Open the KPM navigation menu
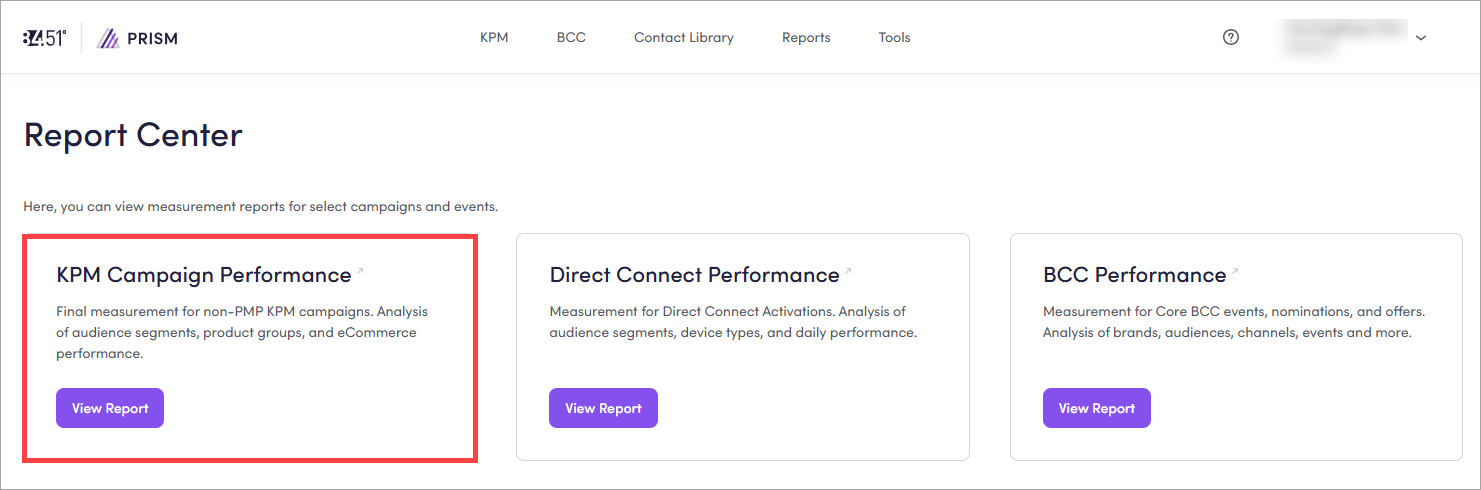1481x490 pixels. pos(494,37)
